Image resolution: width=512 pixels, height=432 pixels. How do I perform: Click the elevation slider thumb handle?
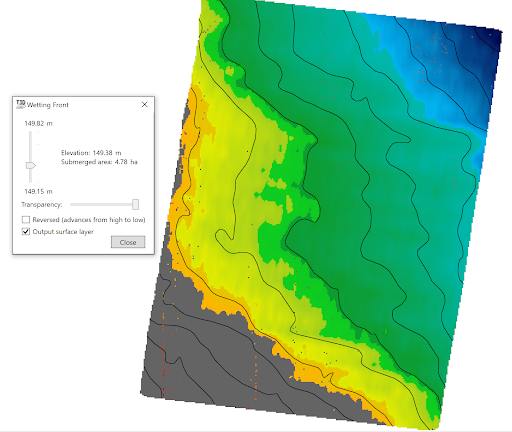[31, 165]
